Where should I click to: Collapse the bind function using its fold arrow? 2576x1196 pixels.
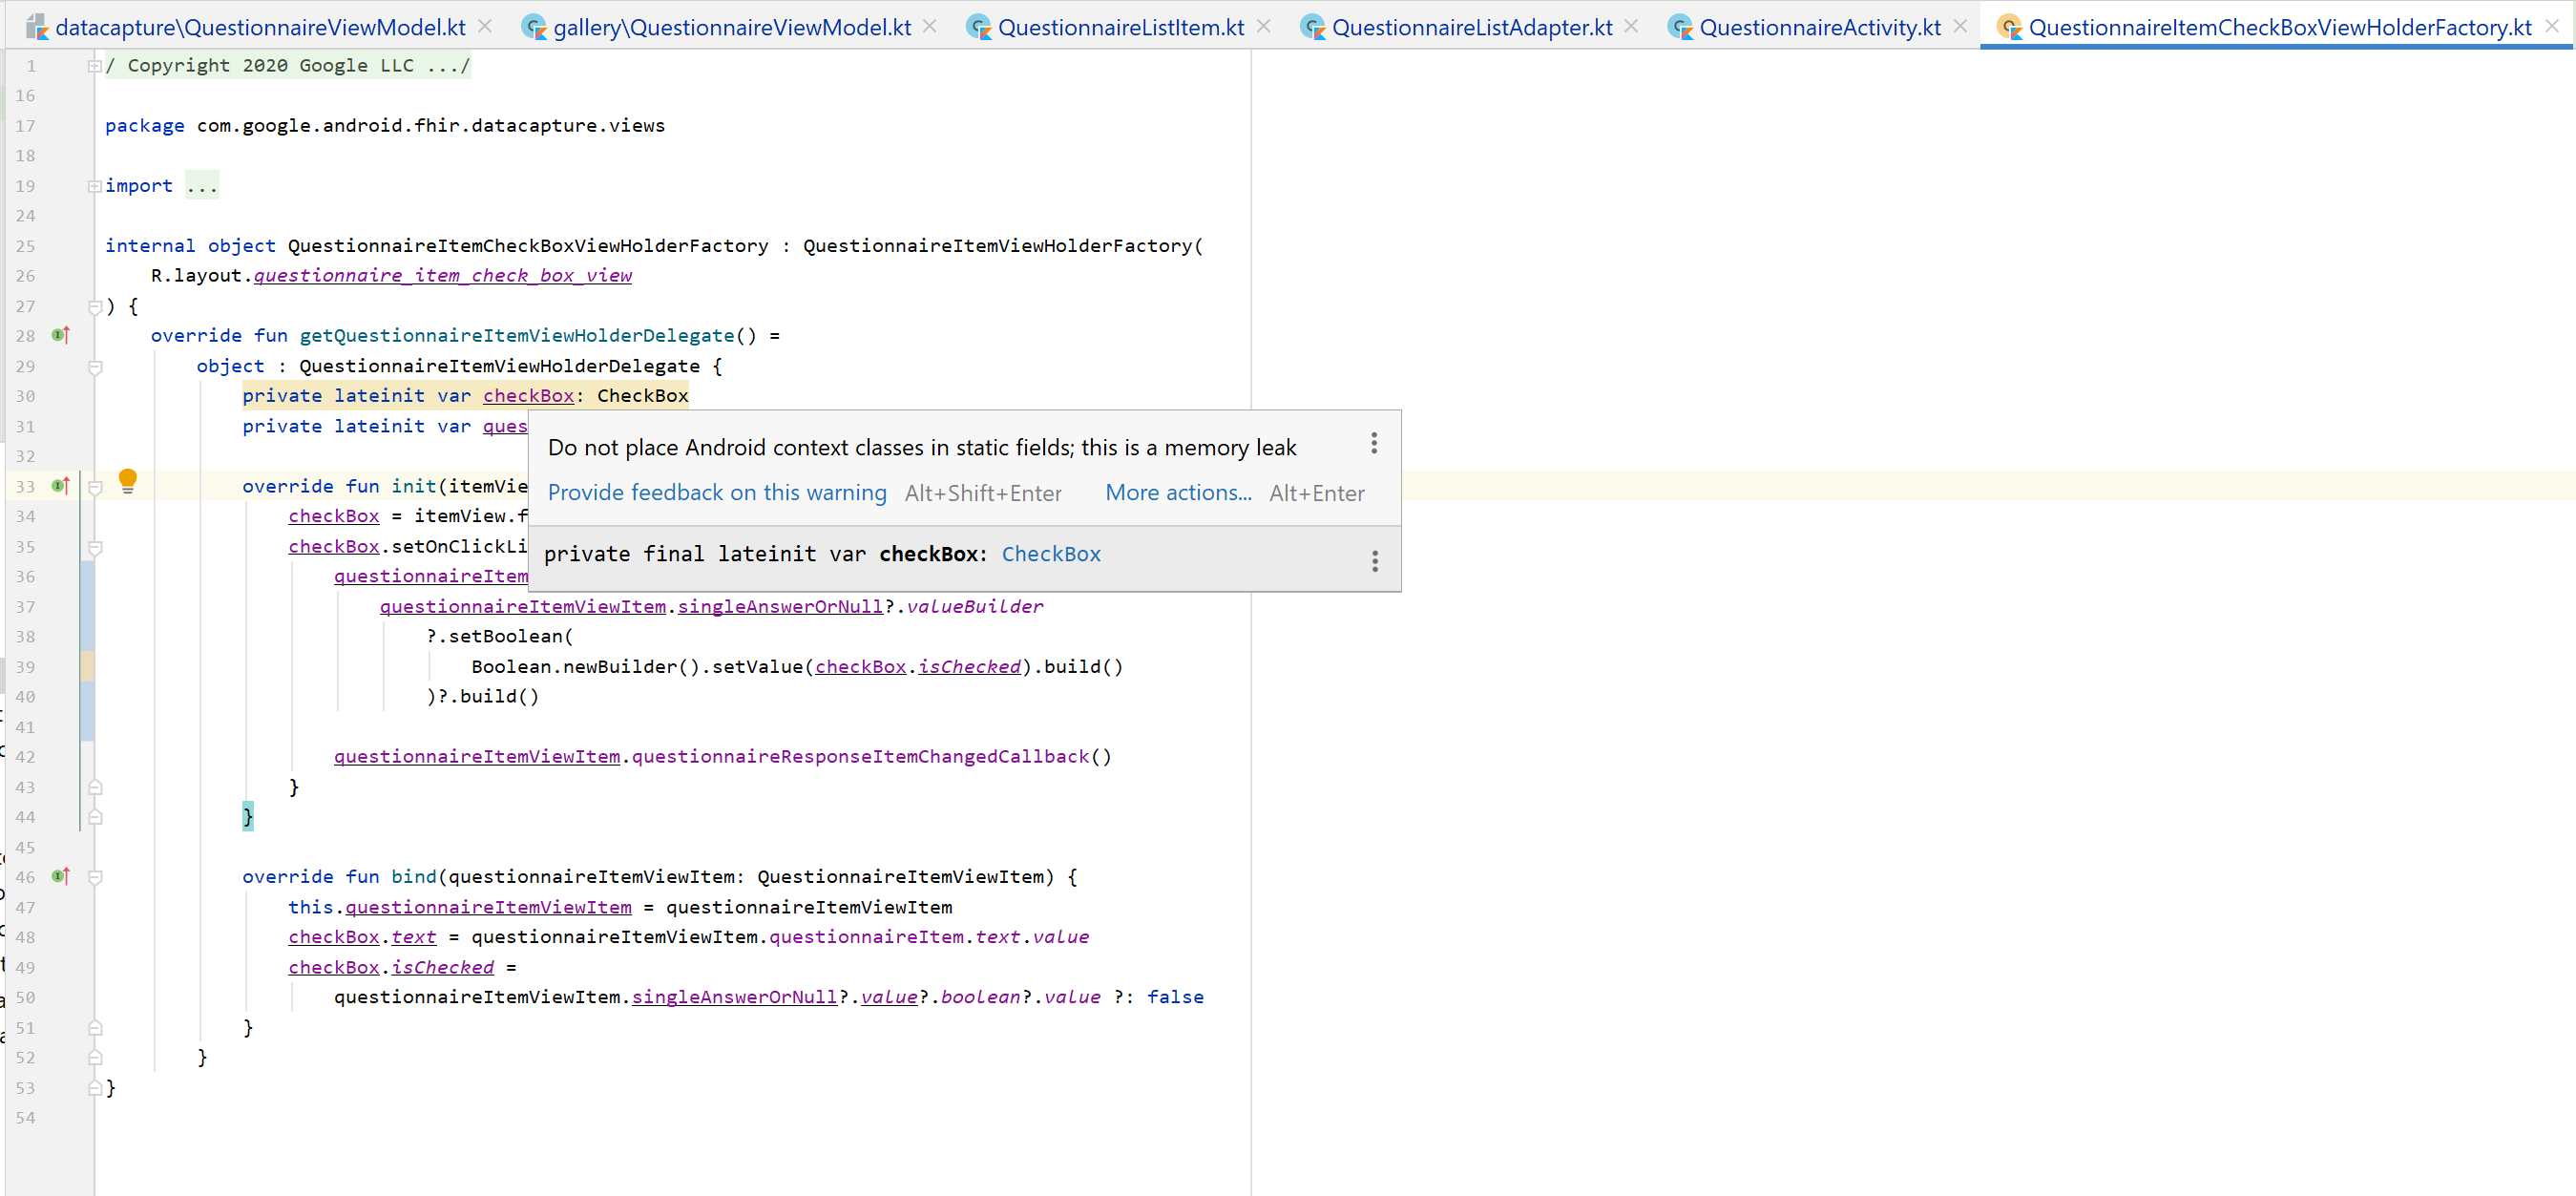click(95, 877)
